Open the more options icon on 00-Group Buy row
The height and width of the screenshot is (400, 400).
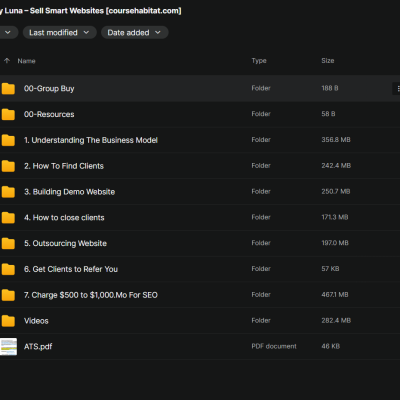pos(397,88)
